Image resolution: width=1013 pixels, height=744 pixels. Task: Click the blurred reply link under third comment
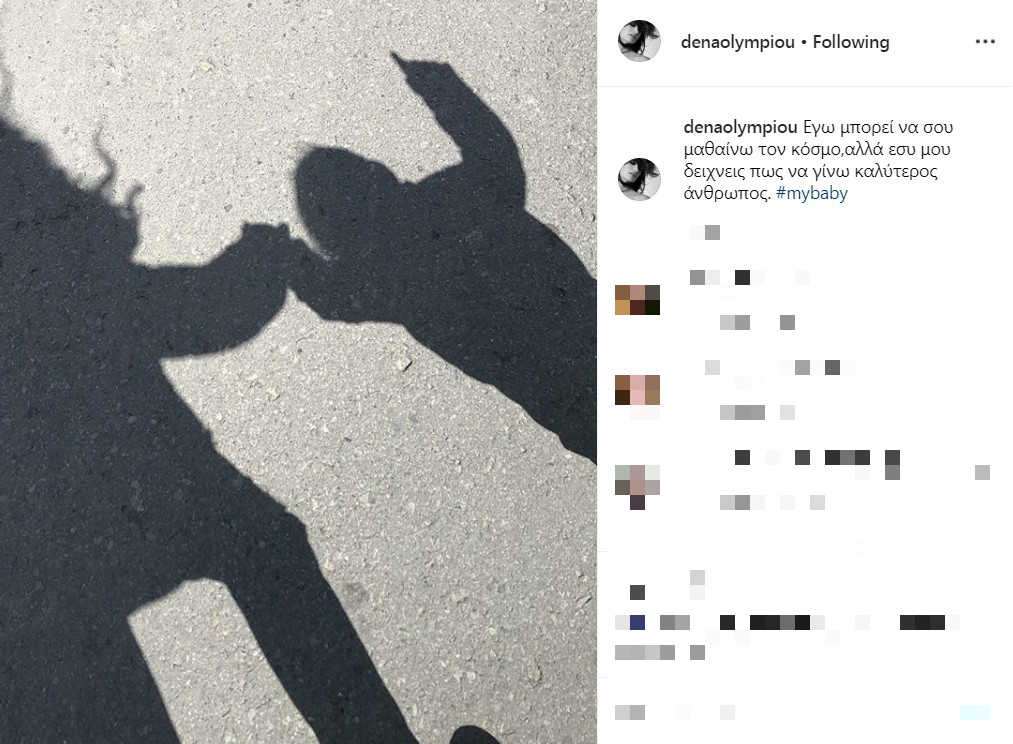tap(817, 502)
